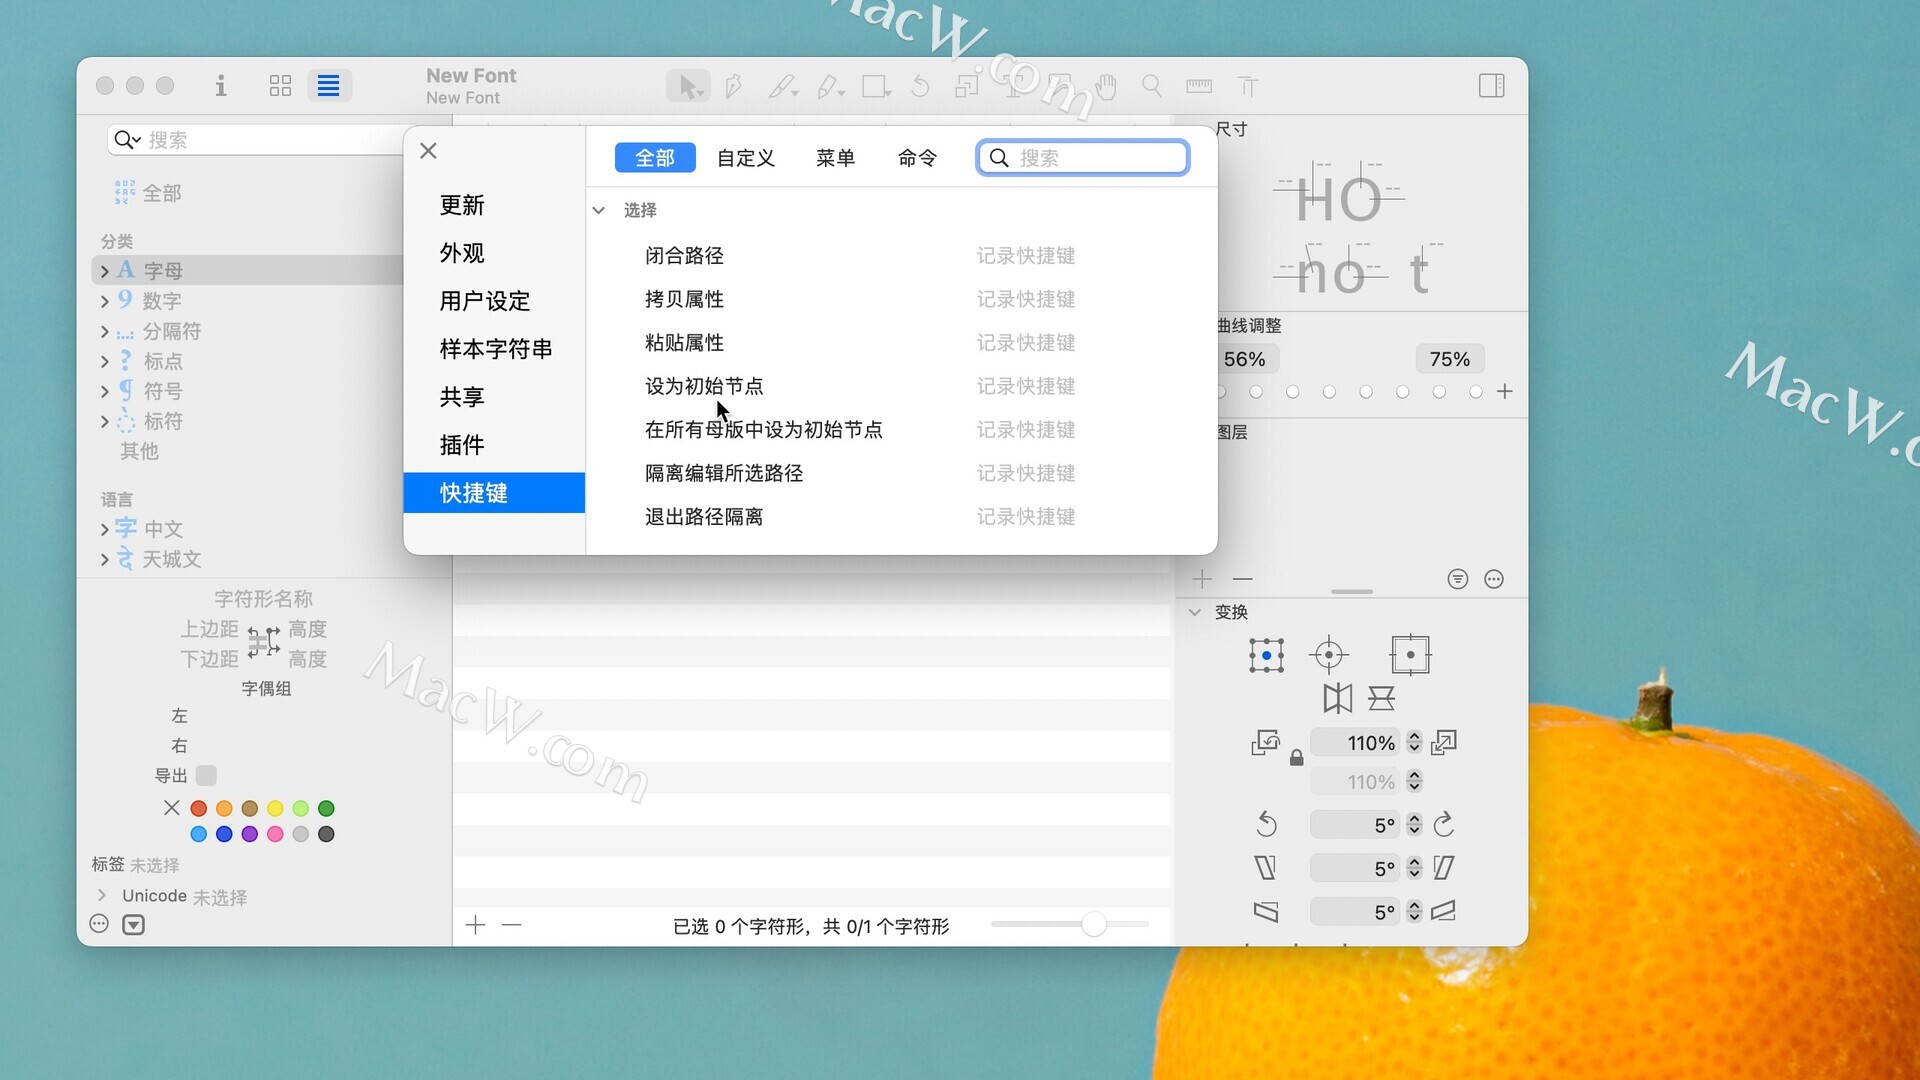Toggle the scale proportion lock
Viewport: 1920px width, 1080px height.
click(1296, 758)
